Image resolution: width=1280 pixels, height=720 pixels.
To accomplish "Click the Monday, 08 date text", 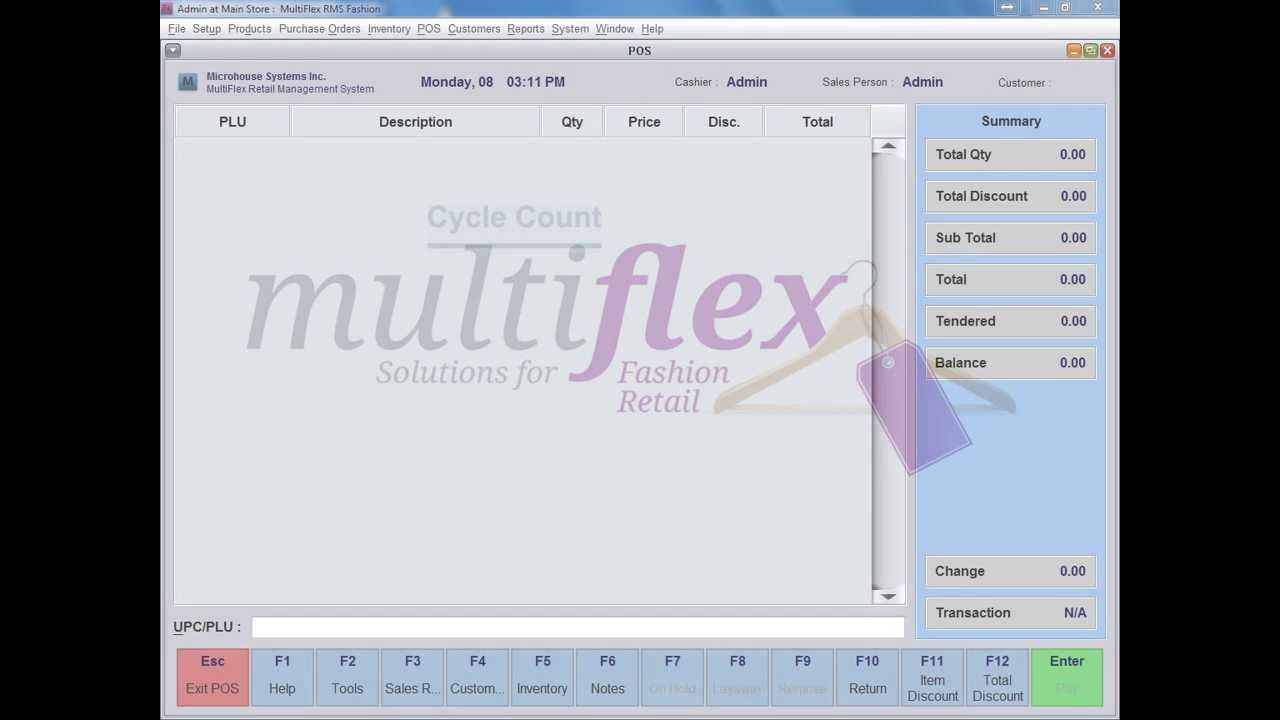I will click(456, 82).
